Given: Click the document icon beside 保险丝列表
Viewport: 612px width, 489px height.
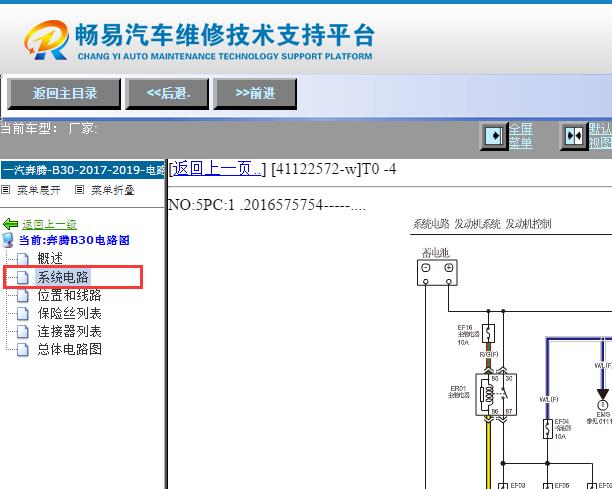Looking at the screenshot, I should [23, 313].
